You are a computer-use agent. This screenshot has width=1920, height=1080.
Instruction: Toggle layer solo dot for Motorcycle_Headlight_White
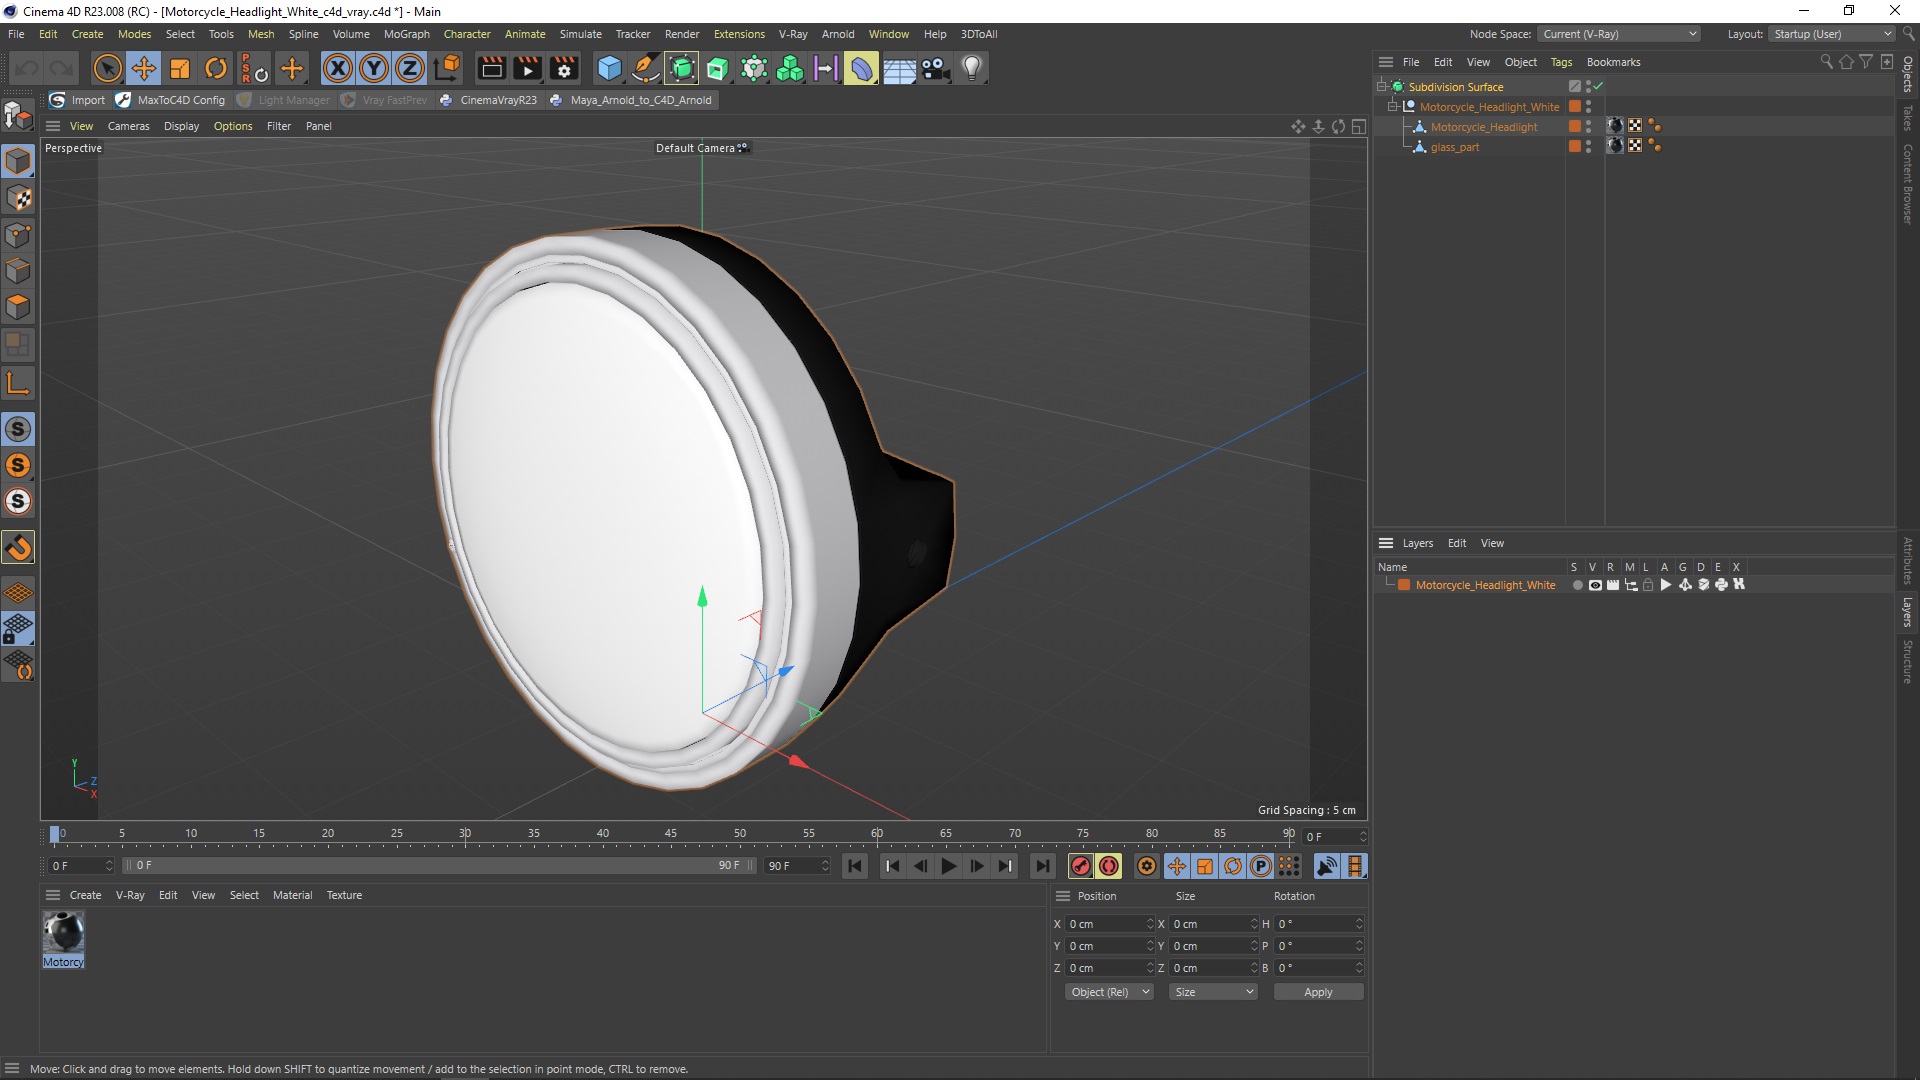pyautogui.click(x=1577, y=585)
